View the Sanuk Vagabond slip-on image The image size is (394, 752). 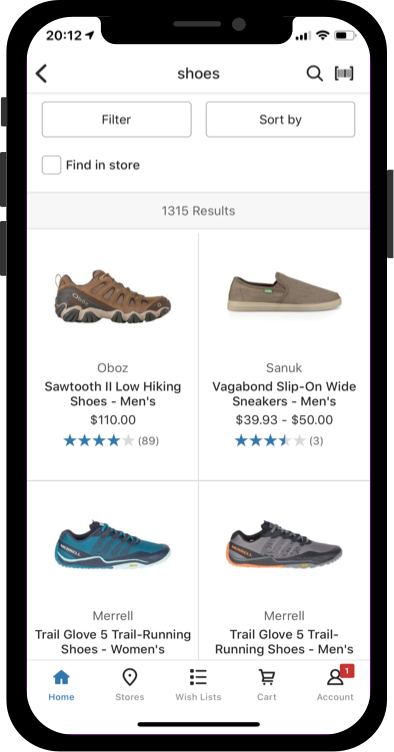click(x=284, y=292)
